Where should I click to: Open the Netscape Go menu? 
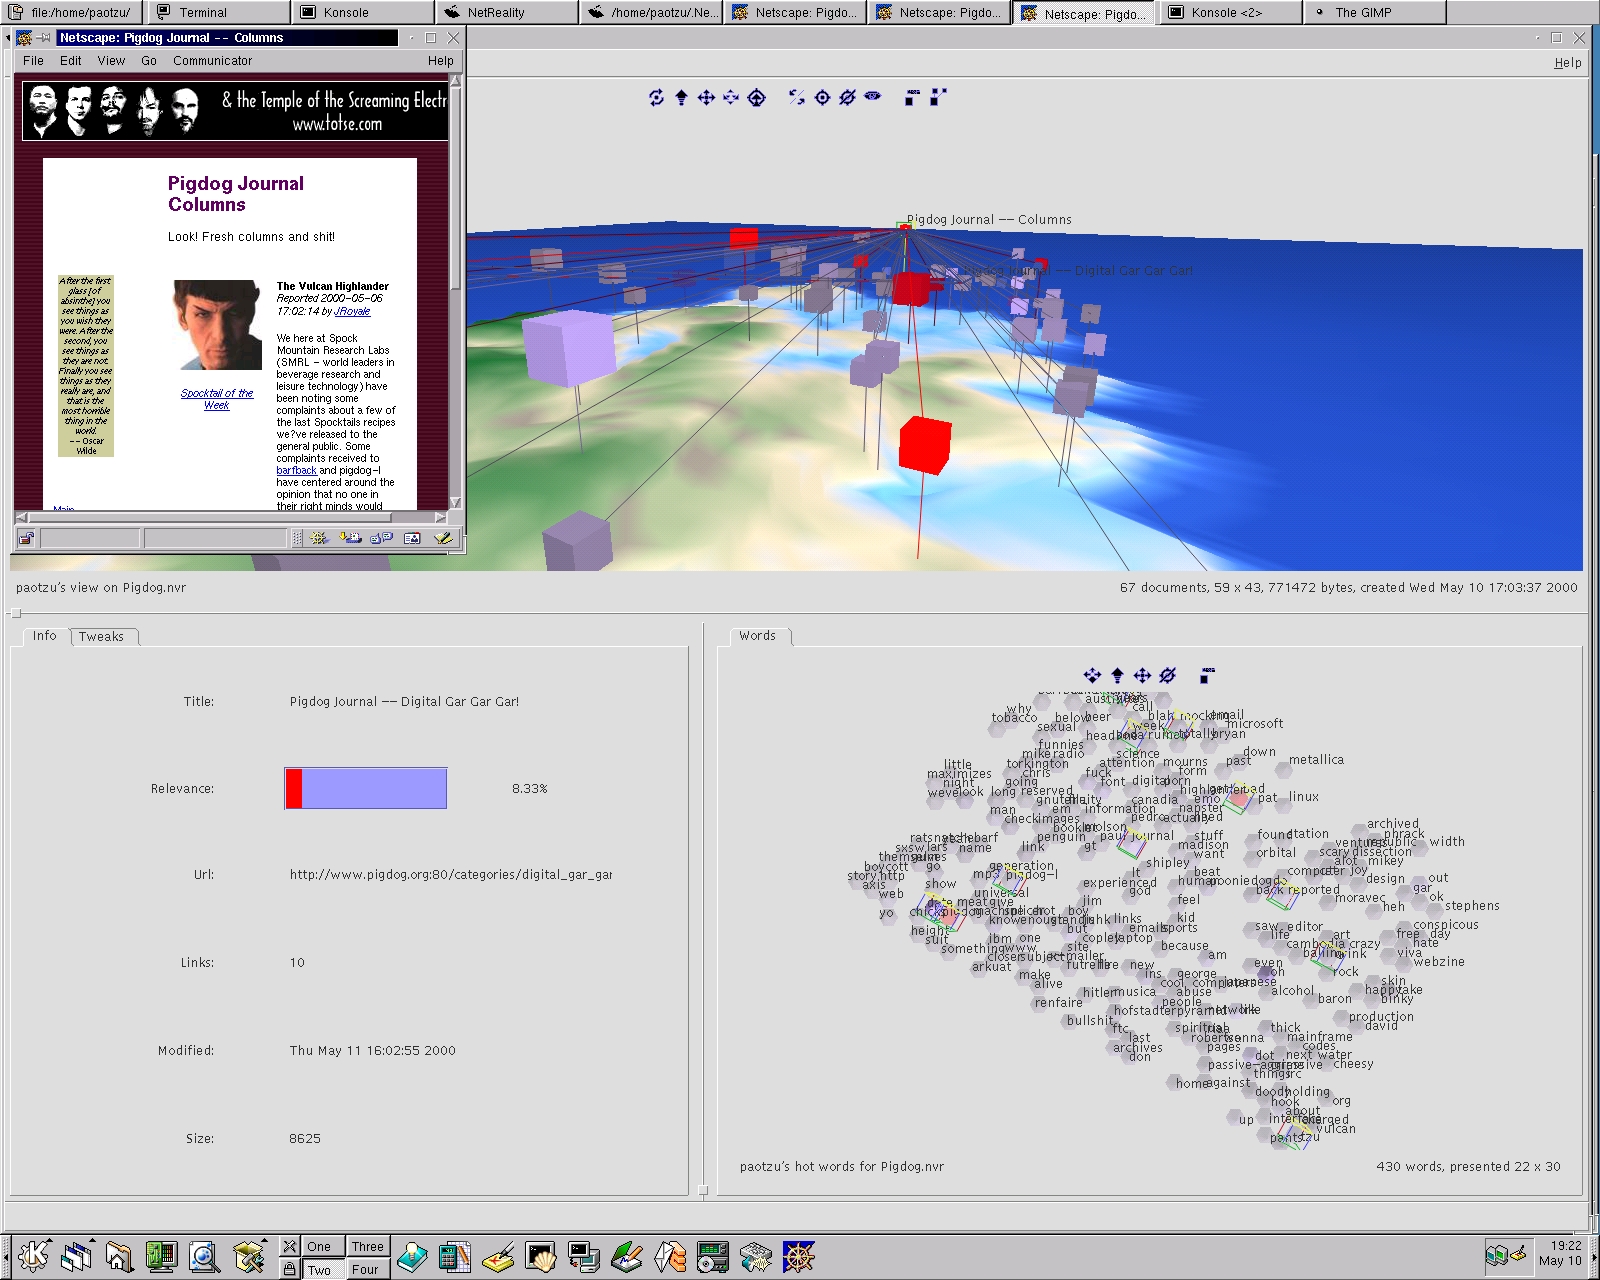click(149, 61)
